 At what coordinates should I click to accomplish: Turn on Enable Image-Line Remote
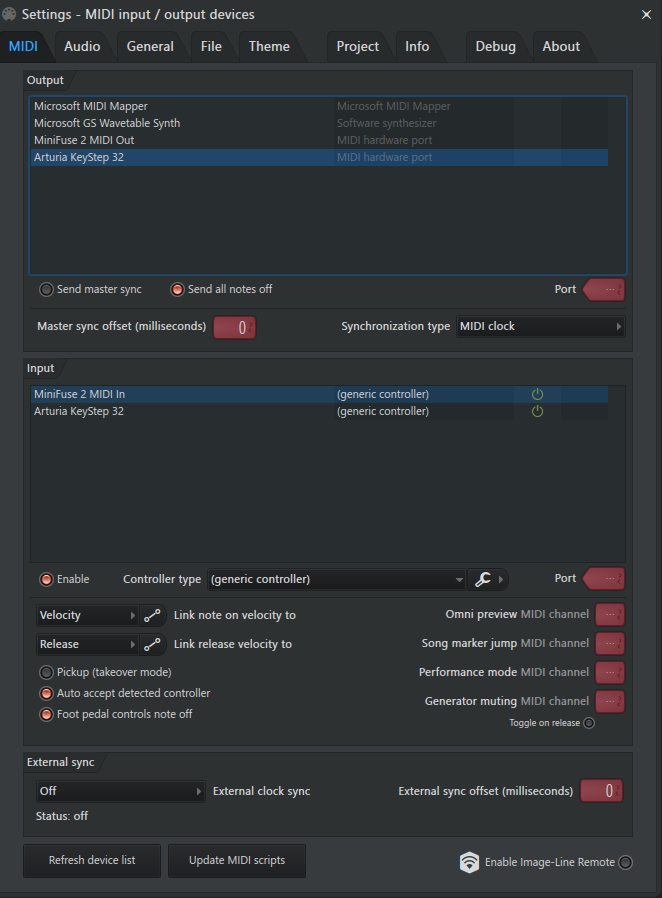pyautogui.click(x=625, y=862)
